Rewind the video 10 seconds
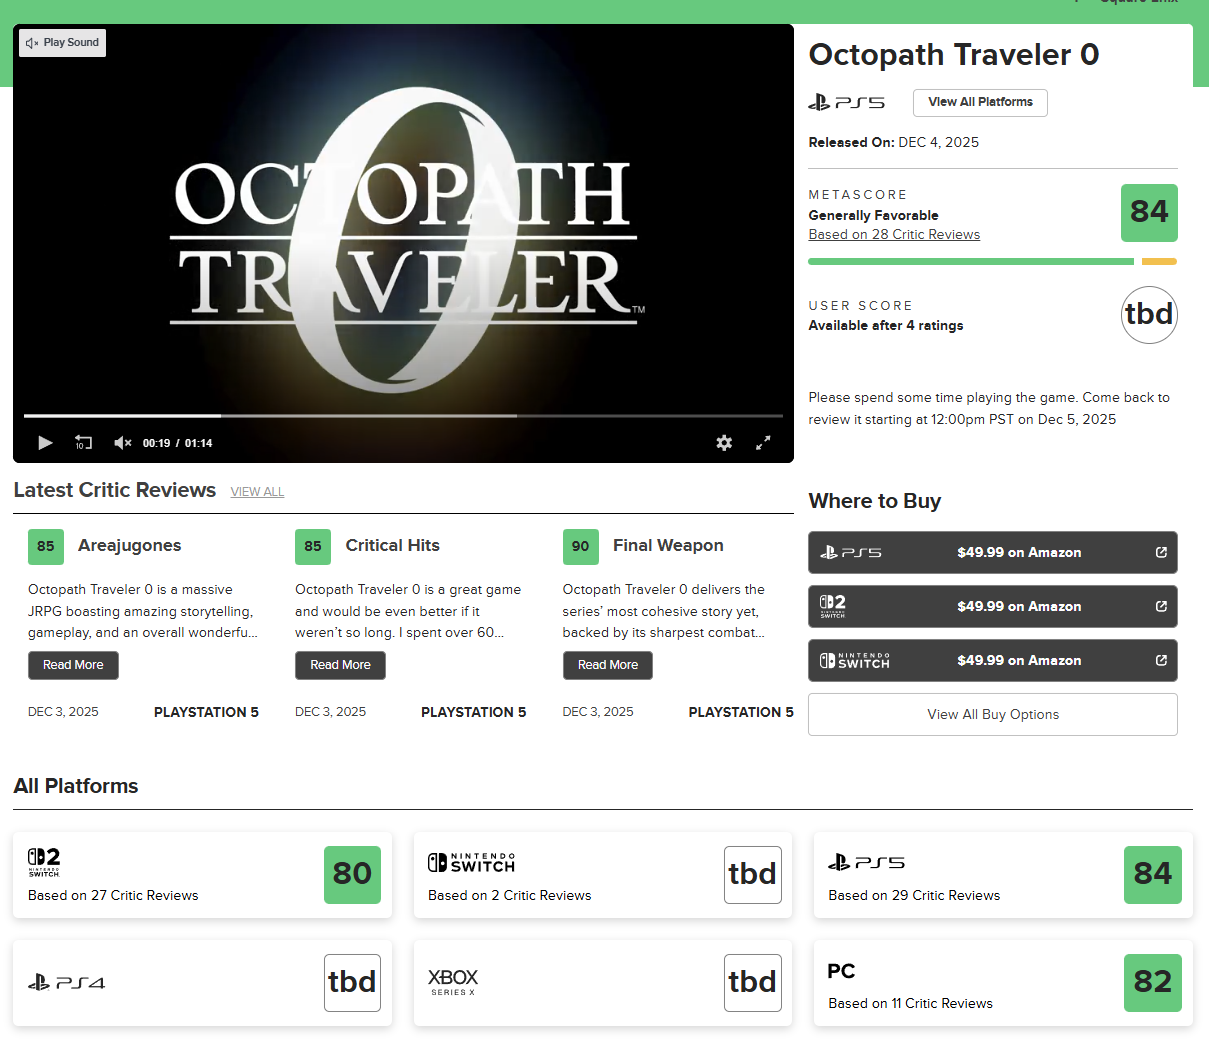The image size is (1209, 1046). [x=84, y=443]
